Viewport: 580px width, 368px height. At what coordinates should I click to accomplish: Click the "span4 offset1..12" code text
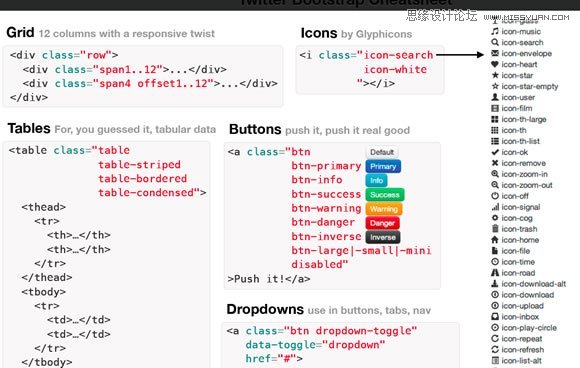click(154, 83)
